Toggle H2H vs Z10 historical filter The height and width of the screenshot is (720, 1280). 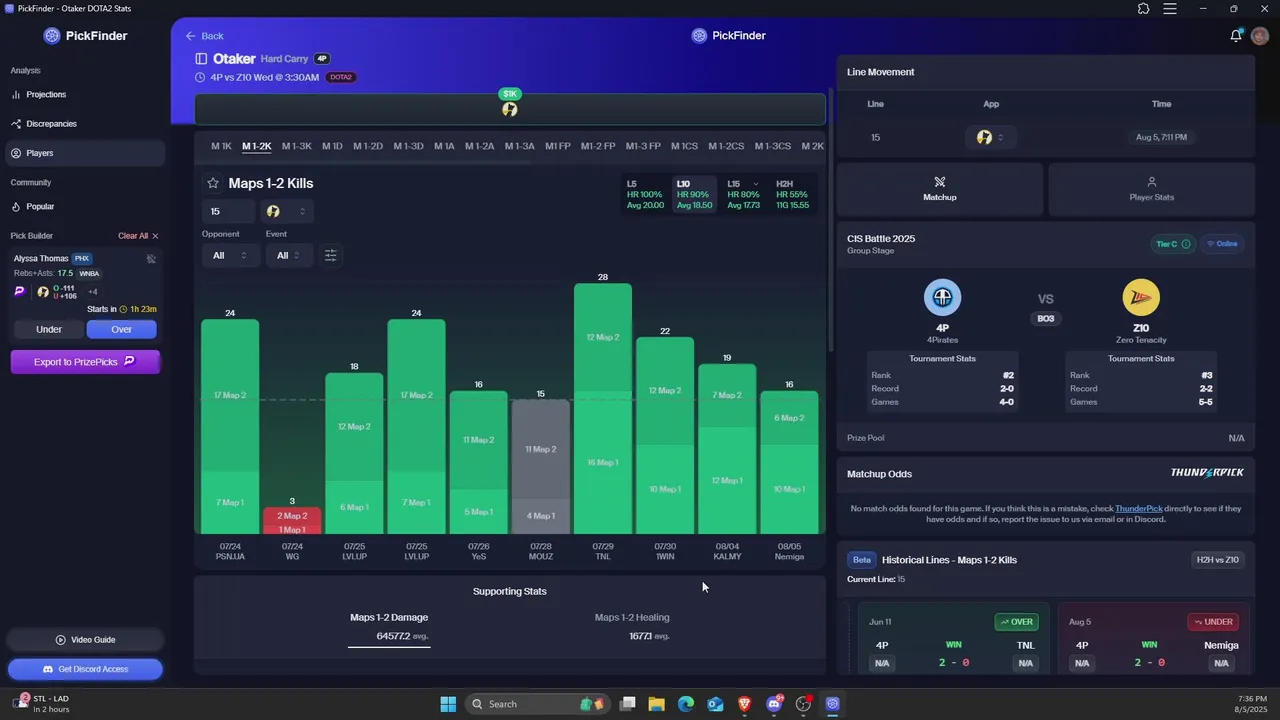coord(1217,560)
